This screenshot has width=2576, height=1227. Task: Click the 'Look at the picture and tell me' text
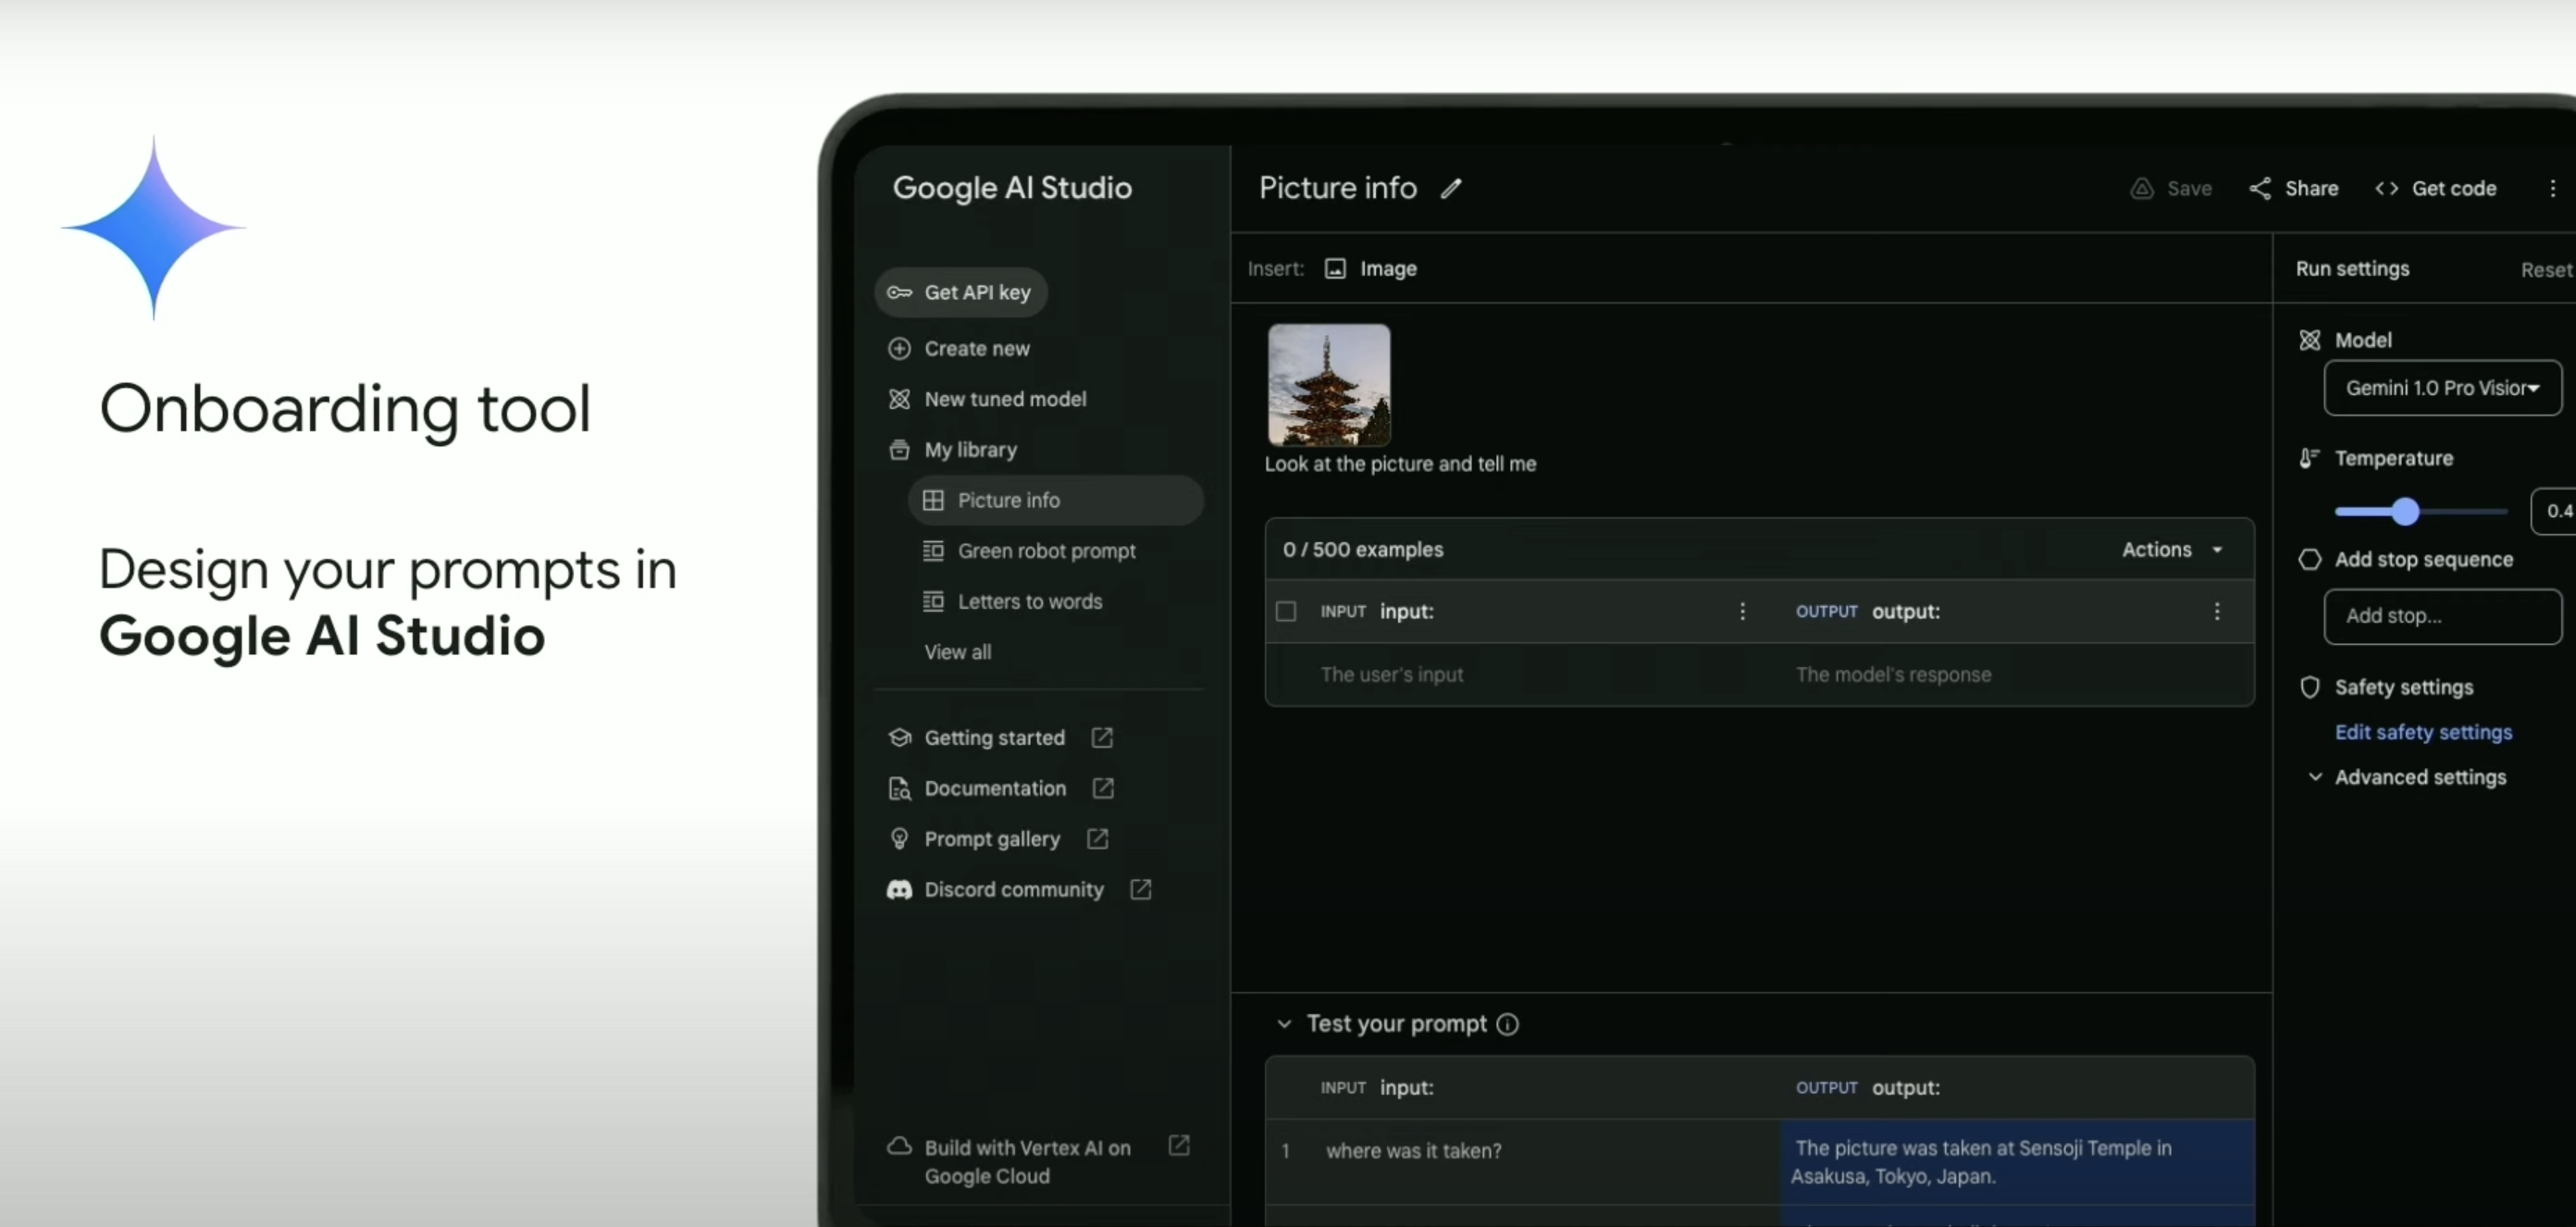click(x=1400, y=464)
